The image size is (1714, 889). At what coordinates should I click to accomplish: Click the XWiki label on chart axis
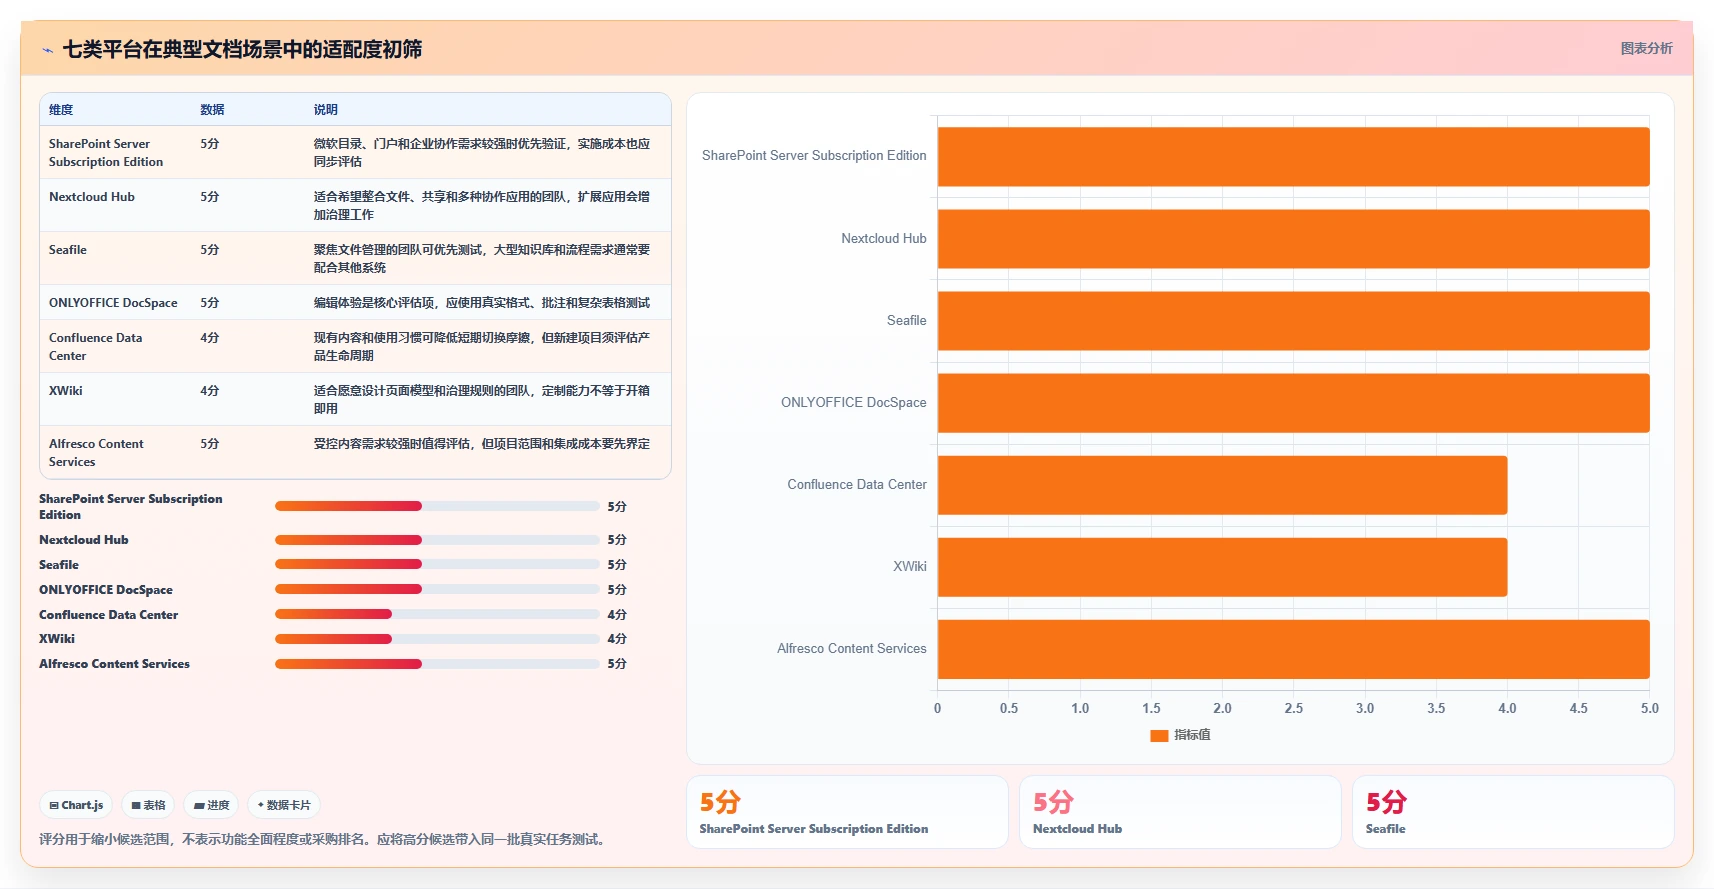910,567
